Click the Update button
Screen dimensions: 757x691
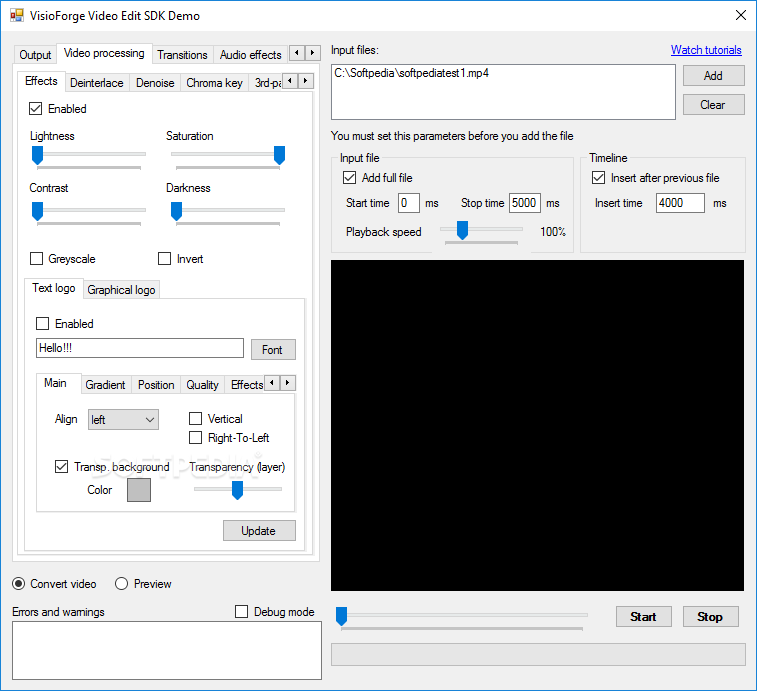click(259, 531)
